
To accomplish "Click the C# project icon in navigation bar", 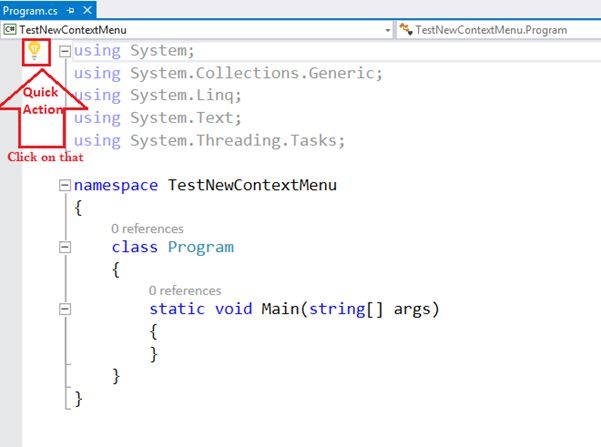I will (10, 30).
